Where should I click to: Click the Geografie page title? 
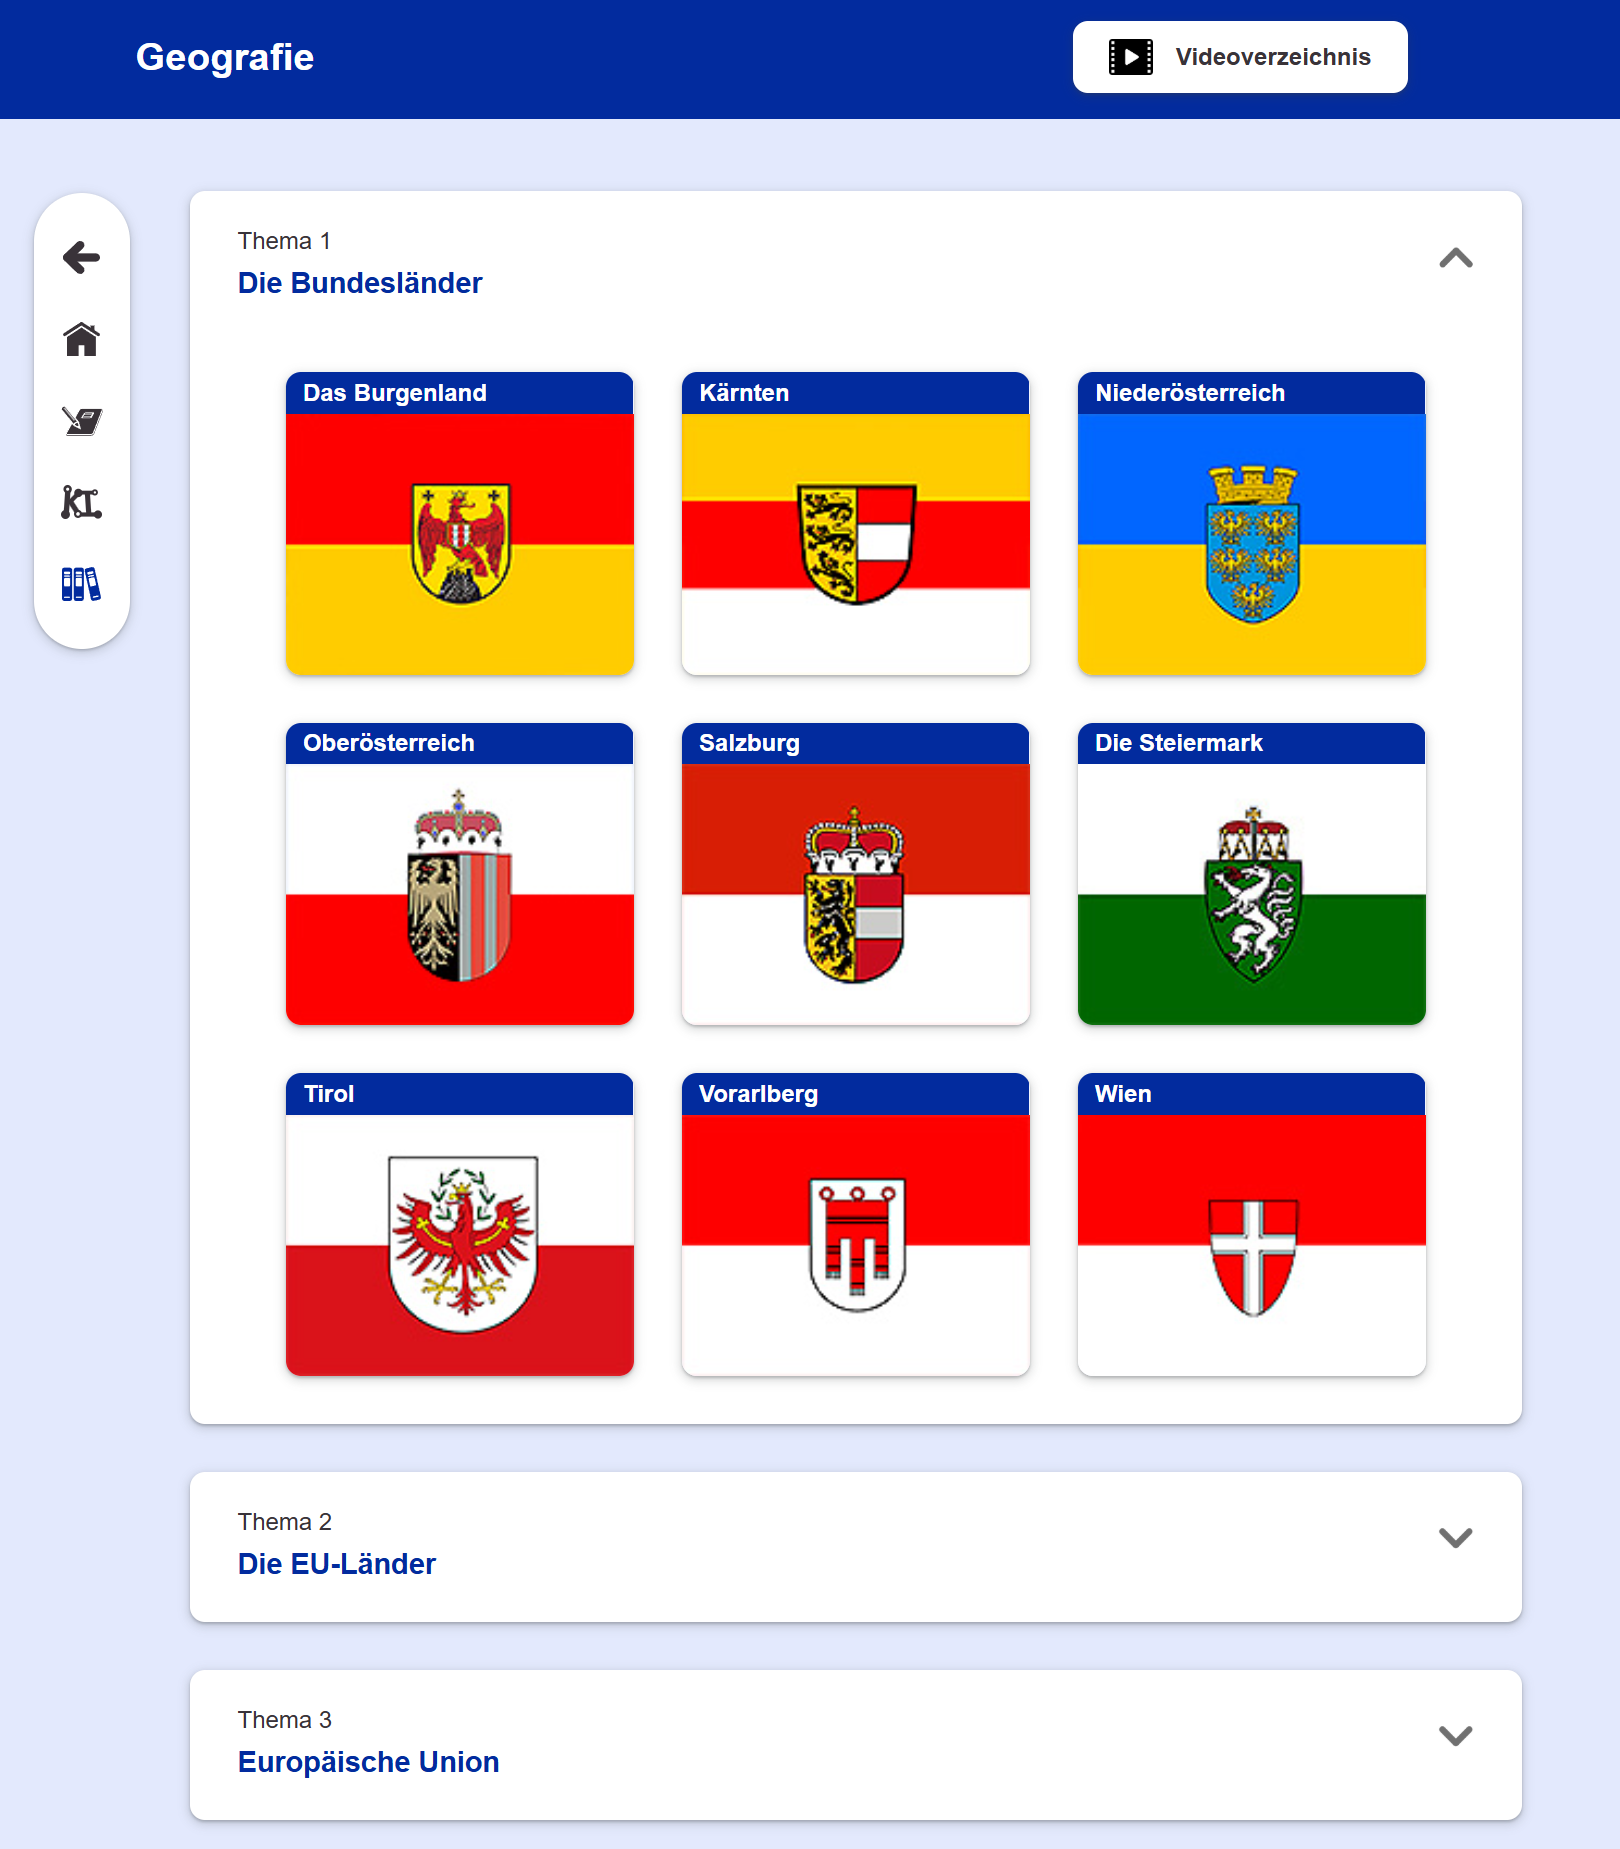(x=225, y=57)
